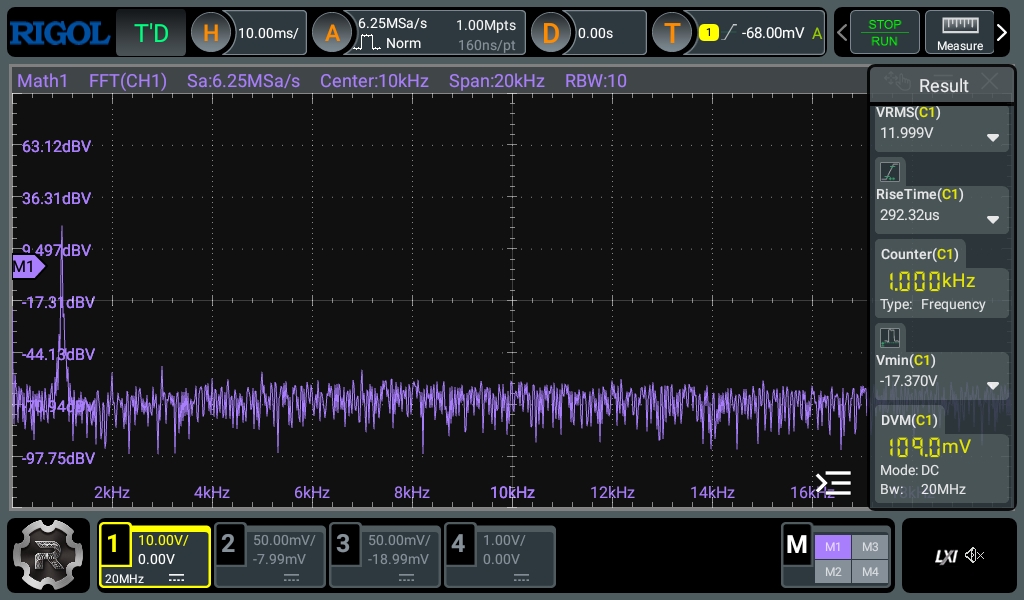Expand the RiseTime(C1) measurement dropdown
Image resolution: width=1024 pixels, height=600 pixels.
[993, 220]
